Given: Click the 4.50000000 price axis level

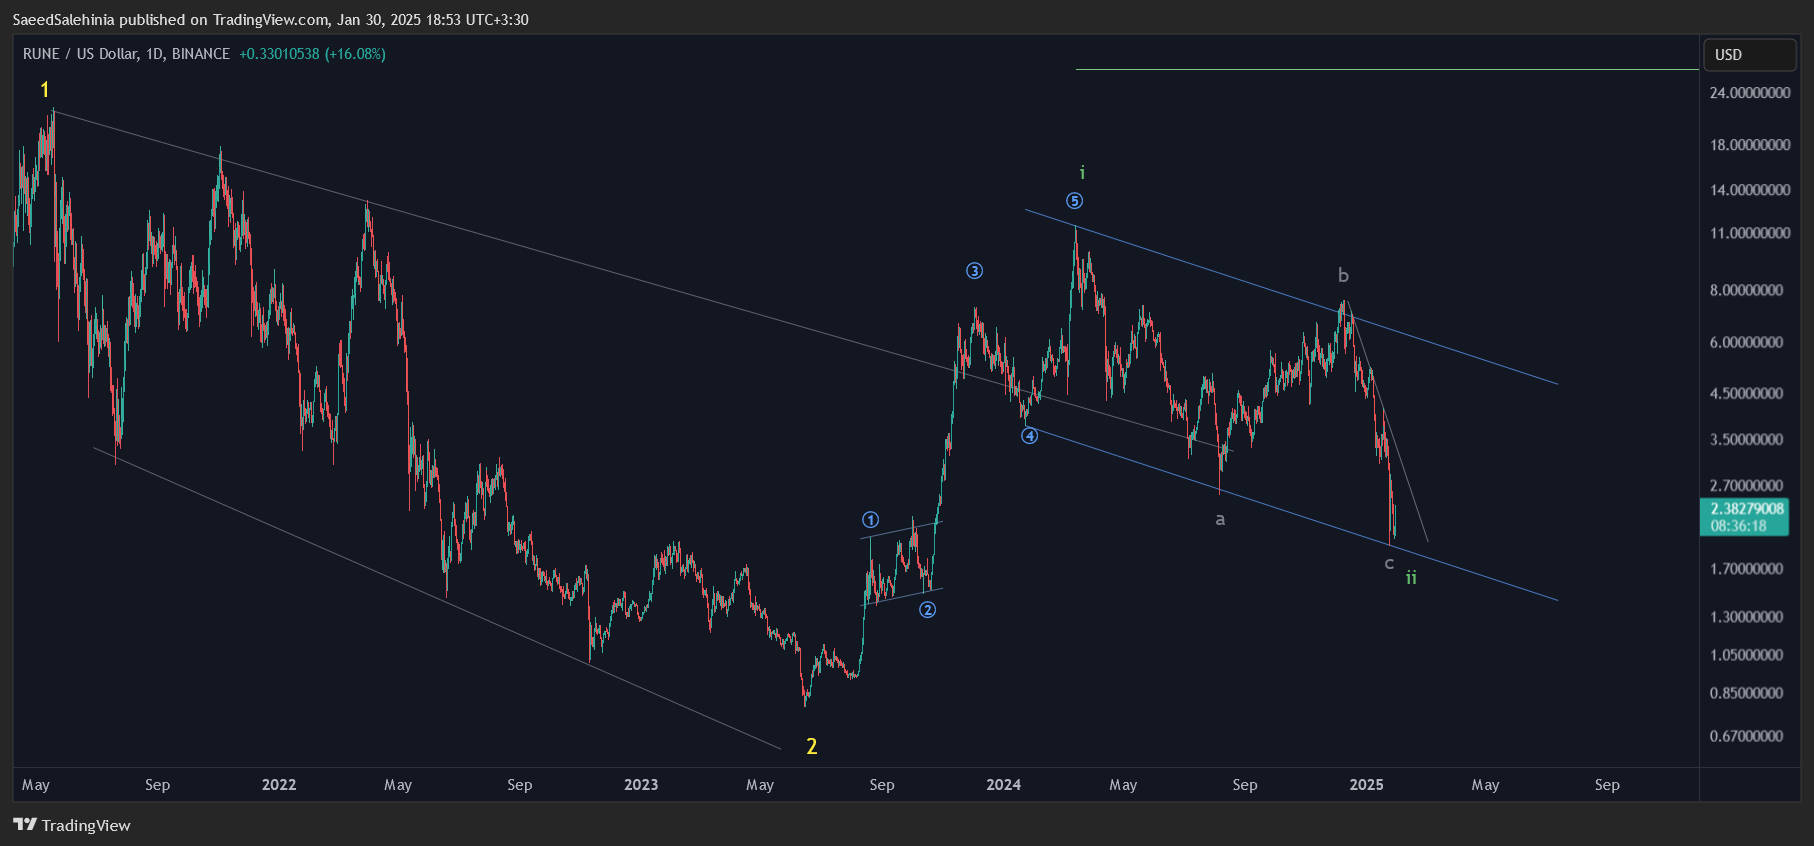Looking at the screenshot, I should 1746,393.
